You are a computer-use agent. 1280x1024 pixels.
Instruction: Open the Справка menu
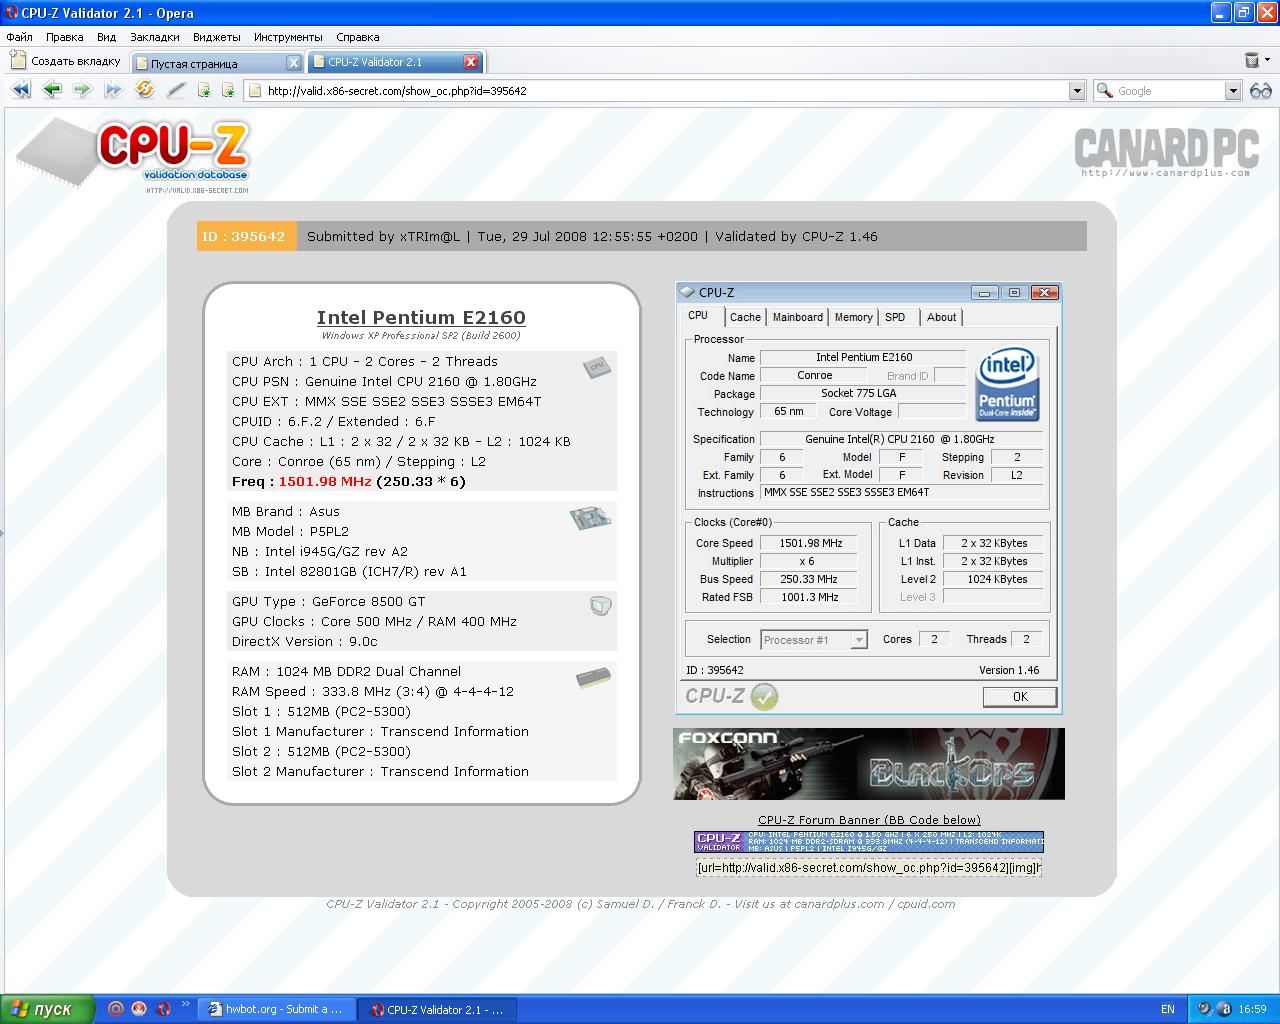pyautogui.click(x=358, y=37)
